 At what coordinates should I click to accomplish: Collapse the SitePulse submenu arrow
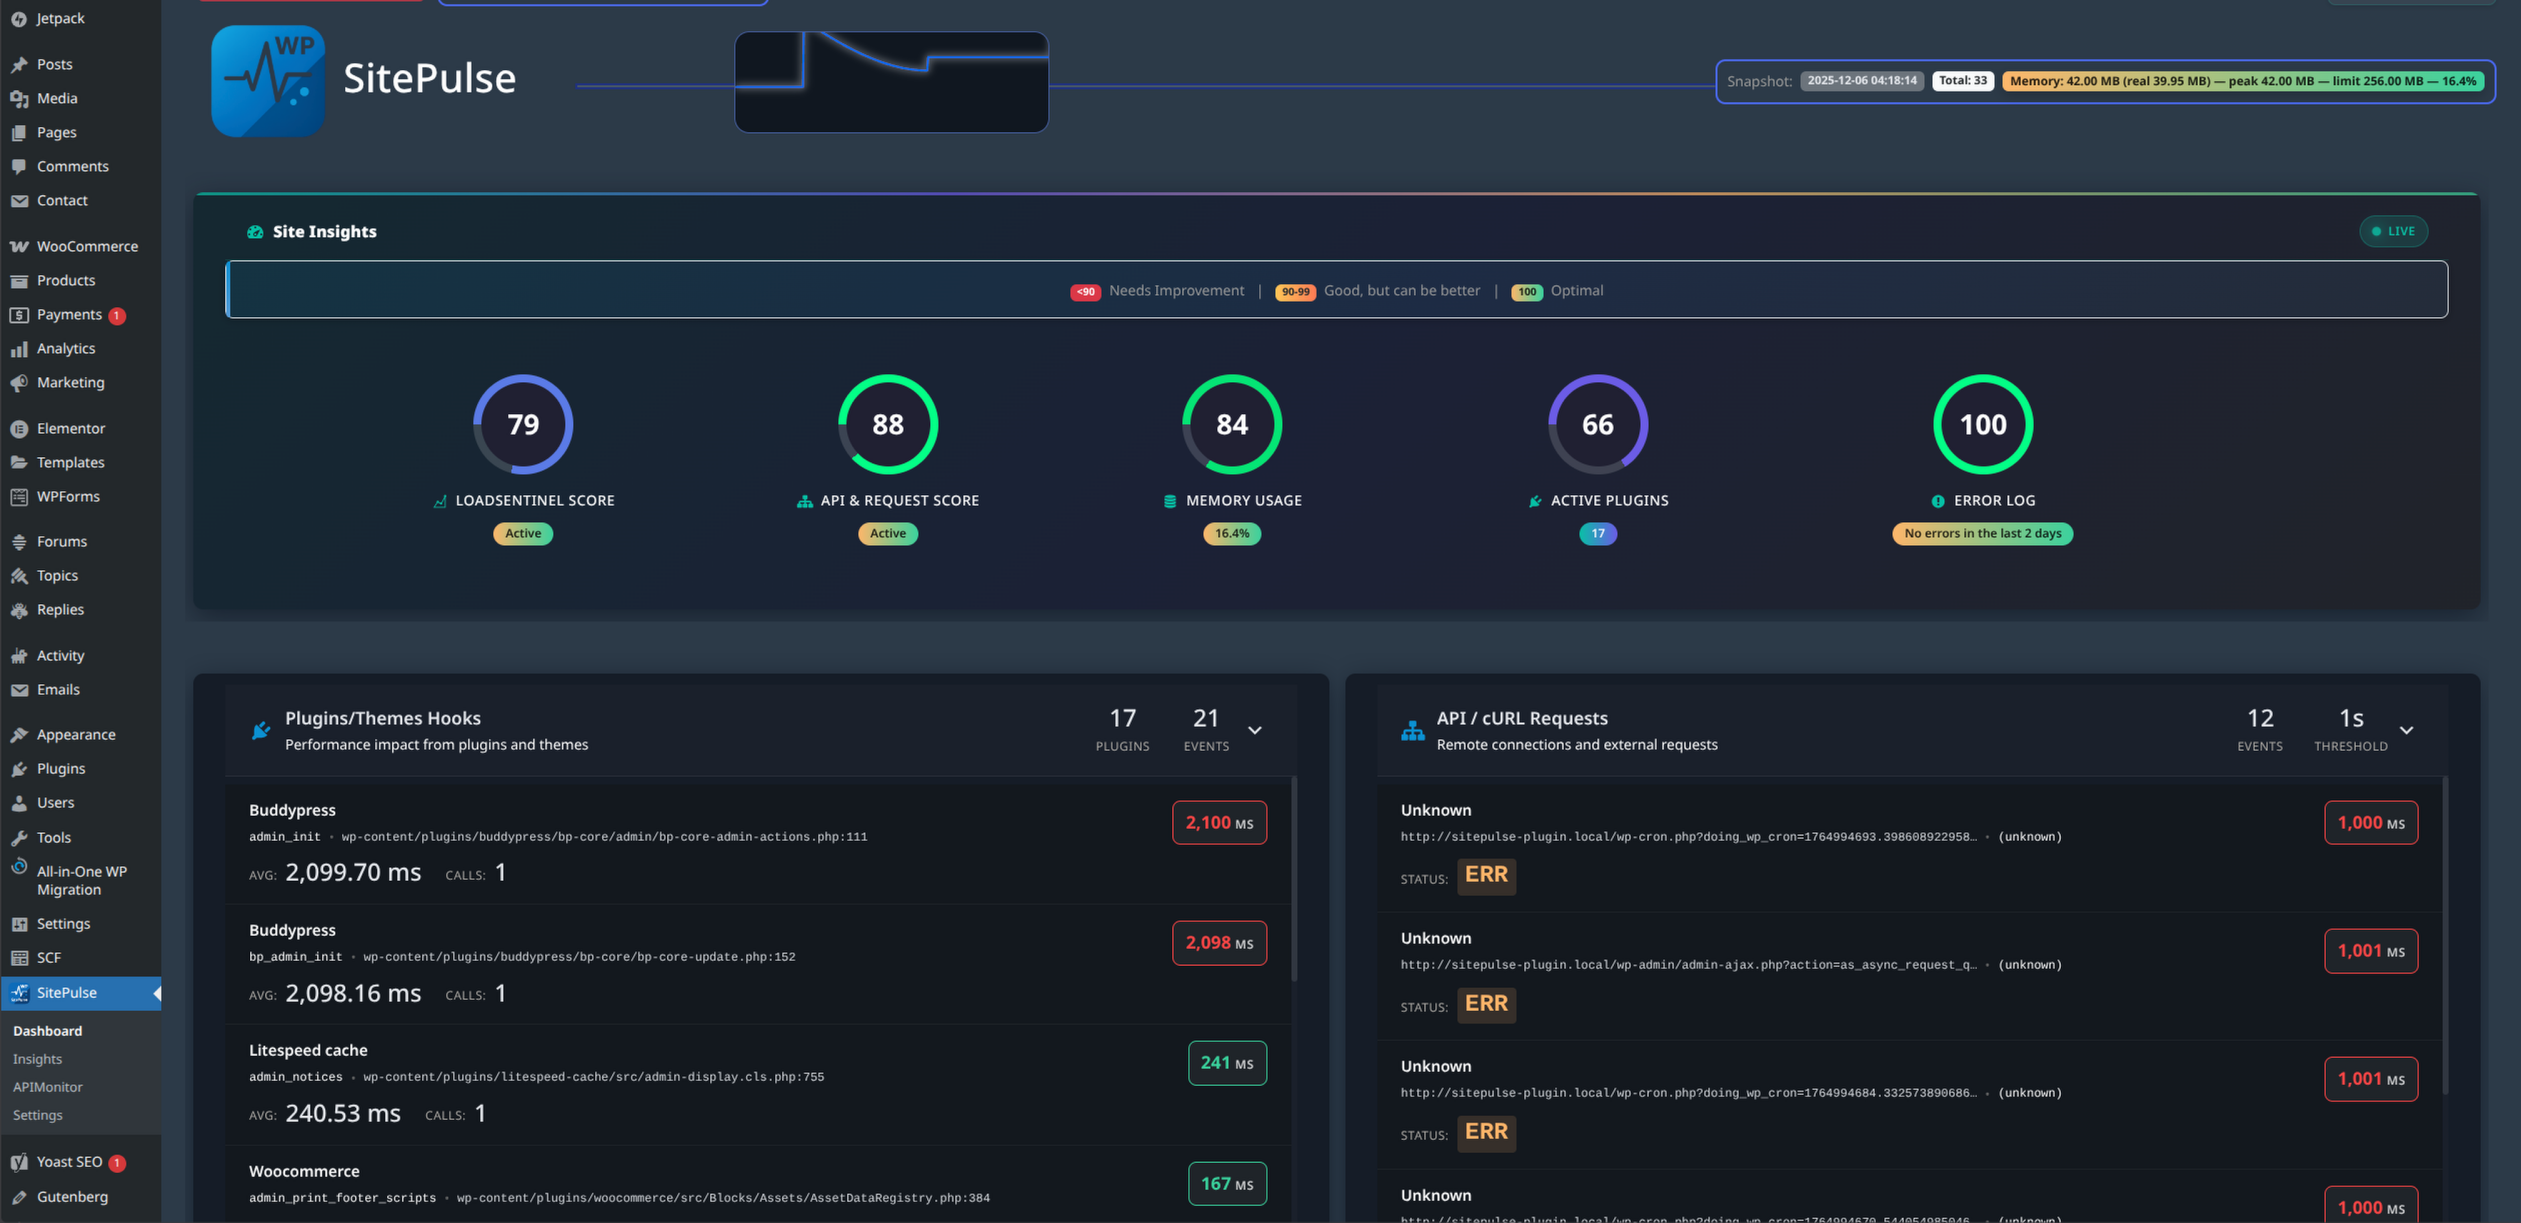coord(156,993)
